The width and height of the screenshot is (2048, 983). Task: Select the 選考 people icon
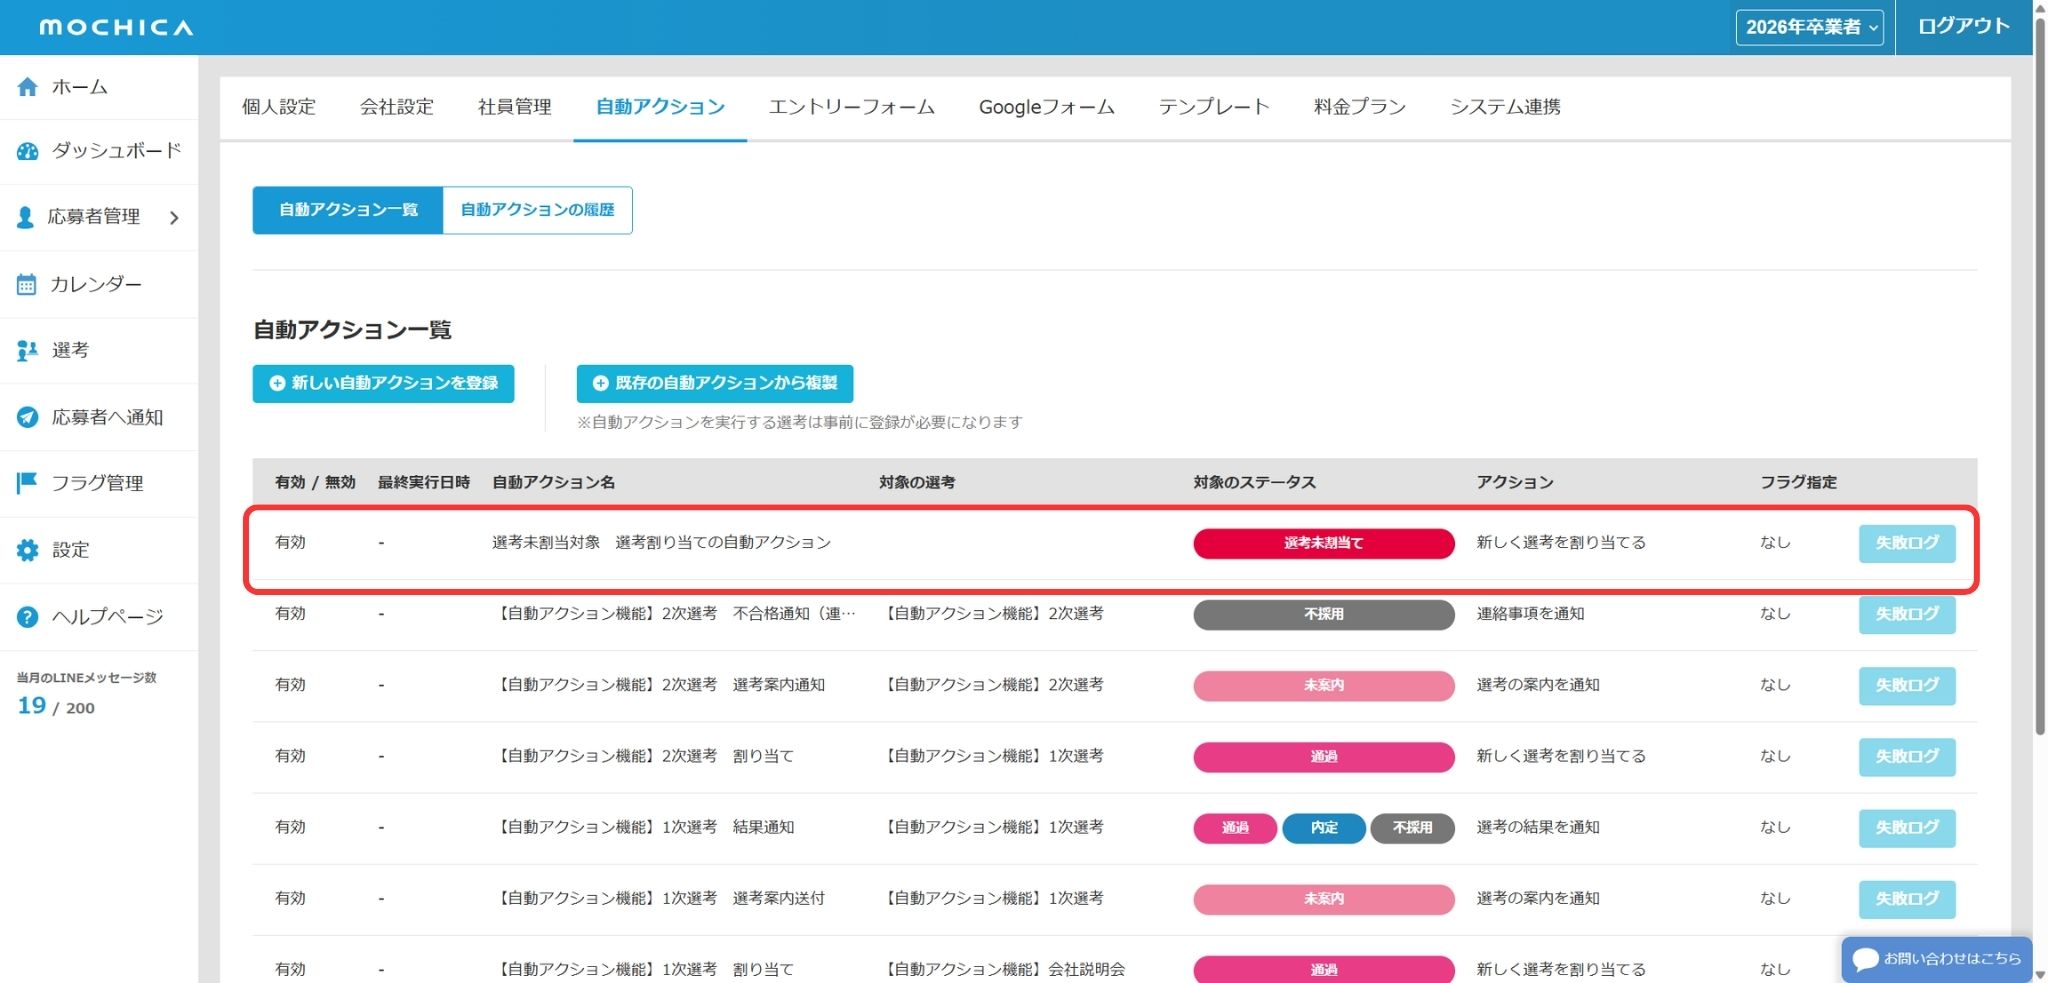pos(27,351)
